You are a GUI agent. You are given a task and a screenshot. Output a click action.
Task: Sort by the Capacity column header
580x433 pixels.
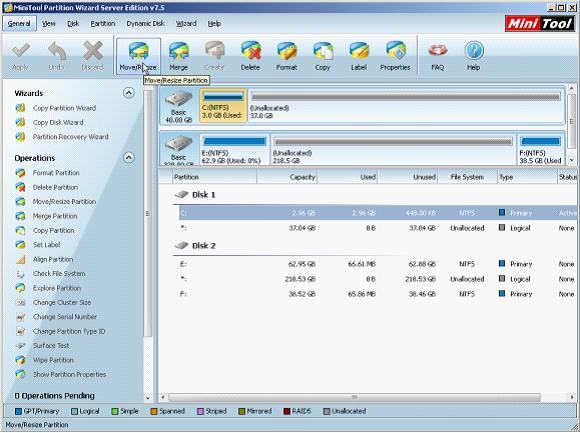[x=287, y=177]
